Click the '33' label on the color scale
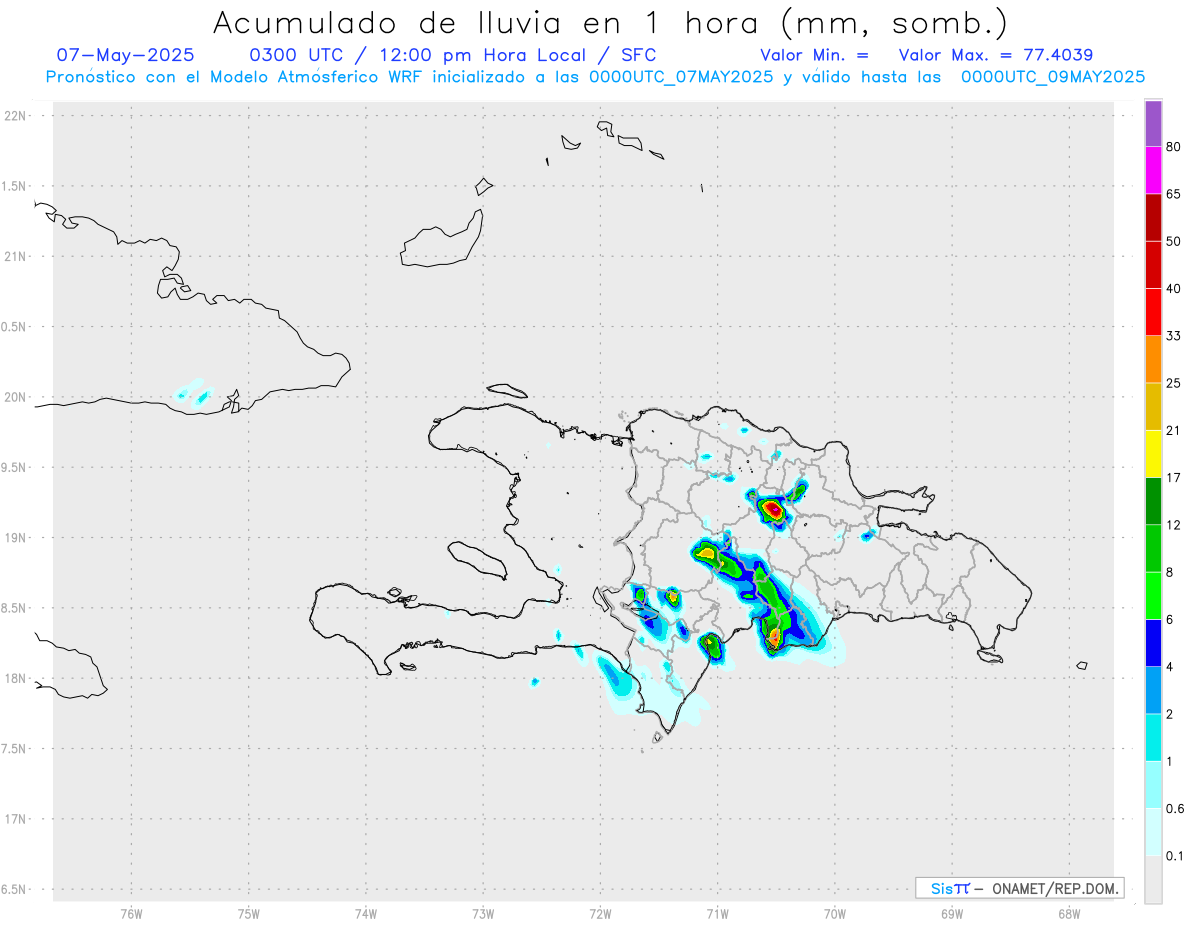Image resolution: width=1200 pixels, height=927 pixels. (x=1174, y=336)
